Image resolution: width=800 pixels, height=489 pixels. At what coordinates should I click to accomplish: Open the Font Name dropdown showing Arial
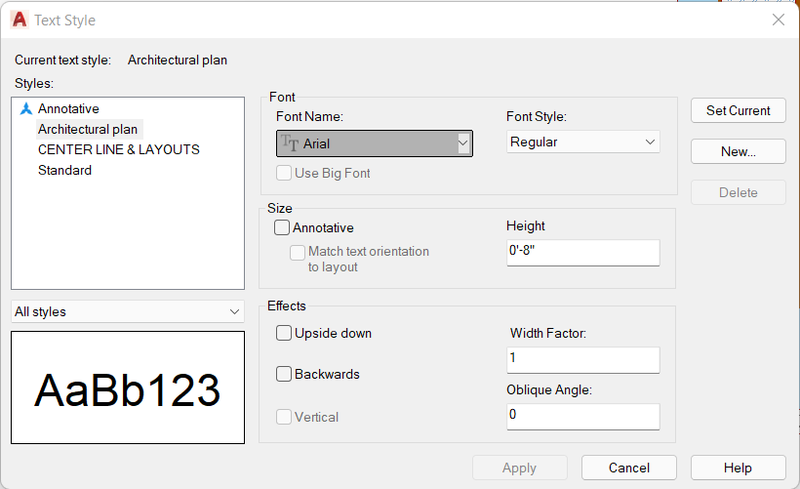point(374,143)
